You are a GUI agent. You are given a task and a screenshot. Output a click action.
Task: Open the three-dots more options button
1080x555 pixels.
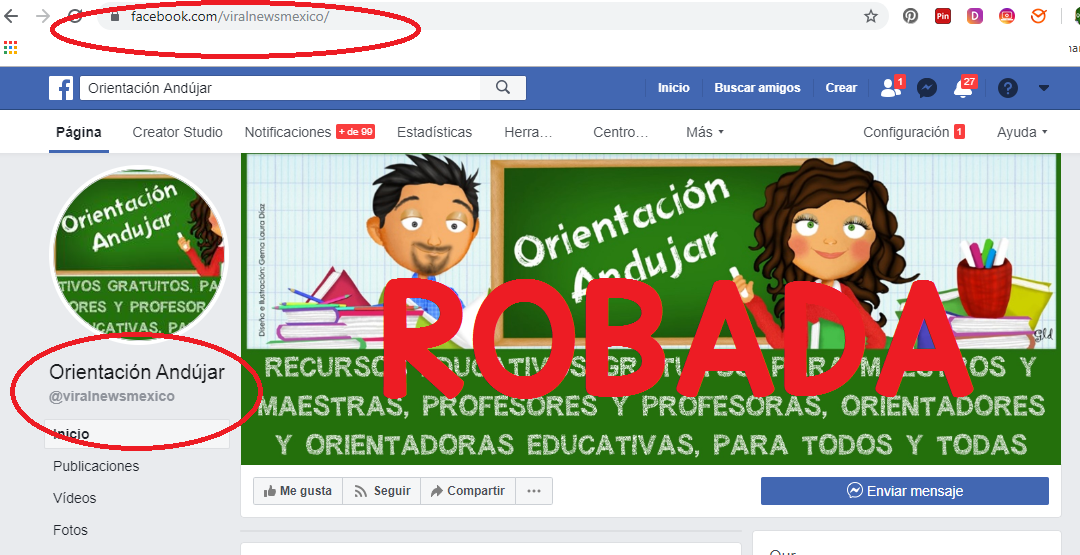pyautogui.click(x=534, y=491)
